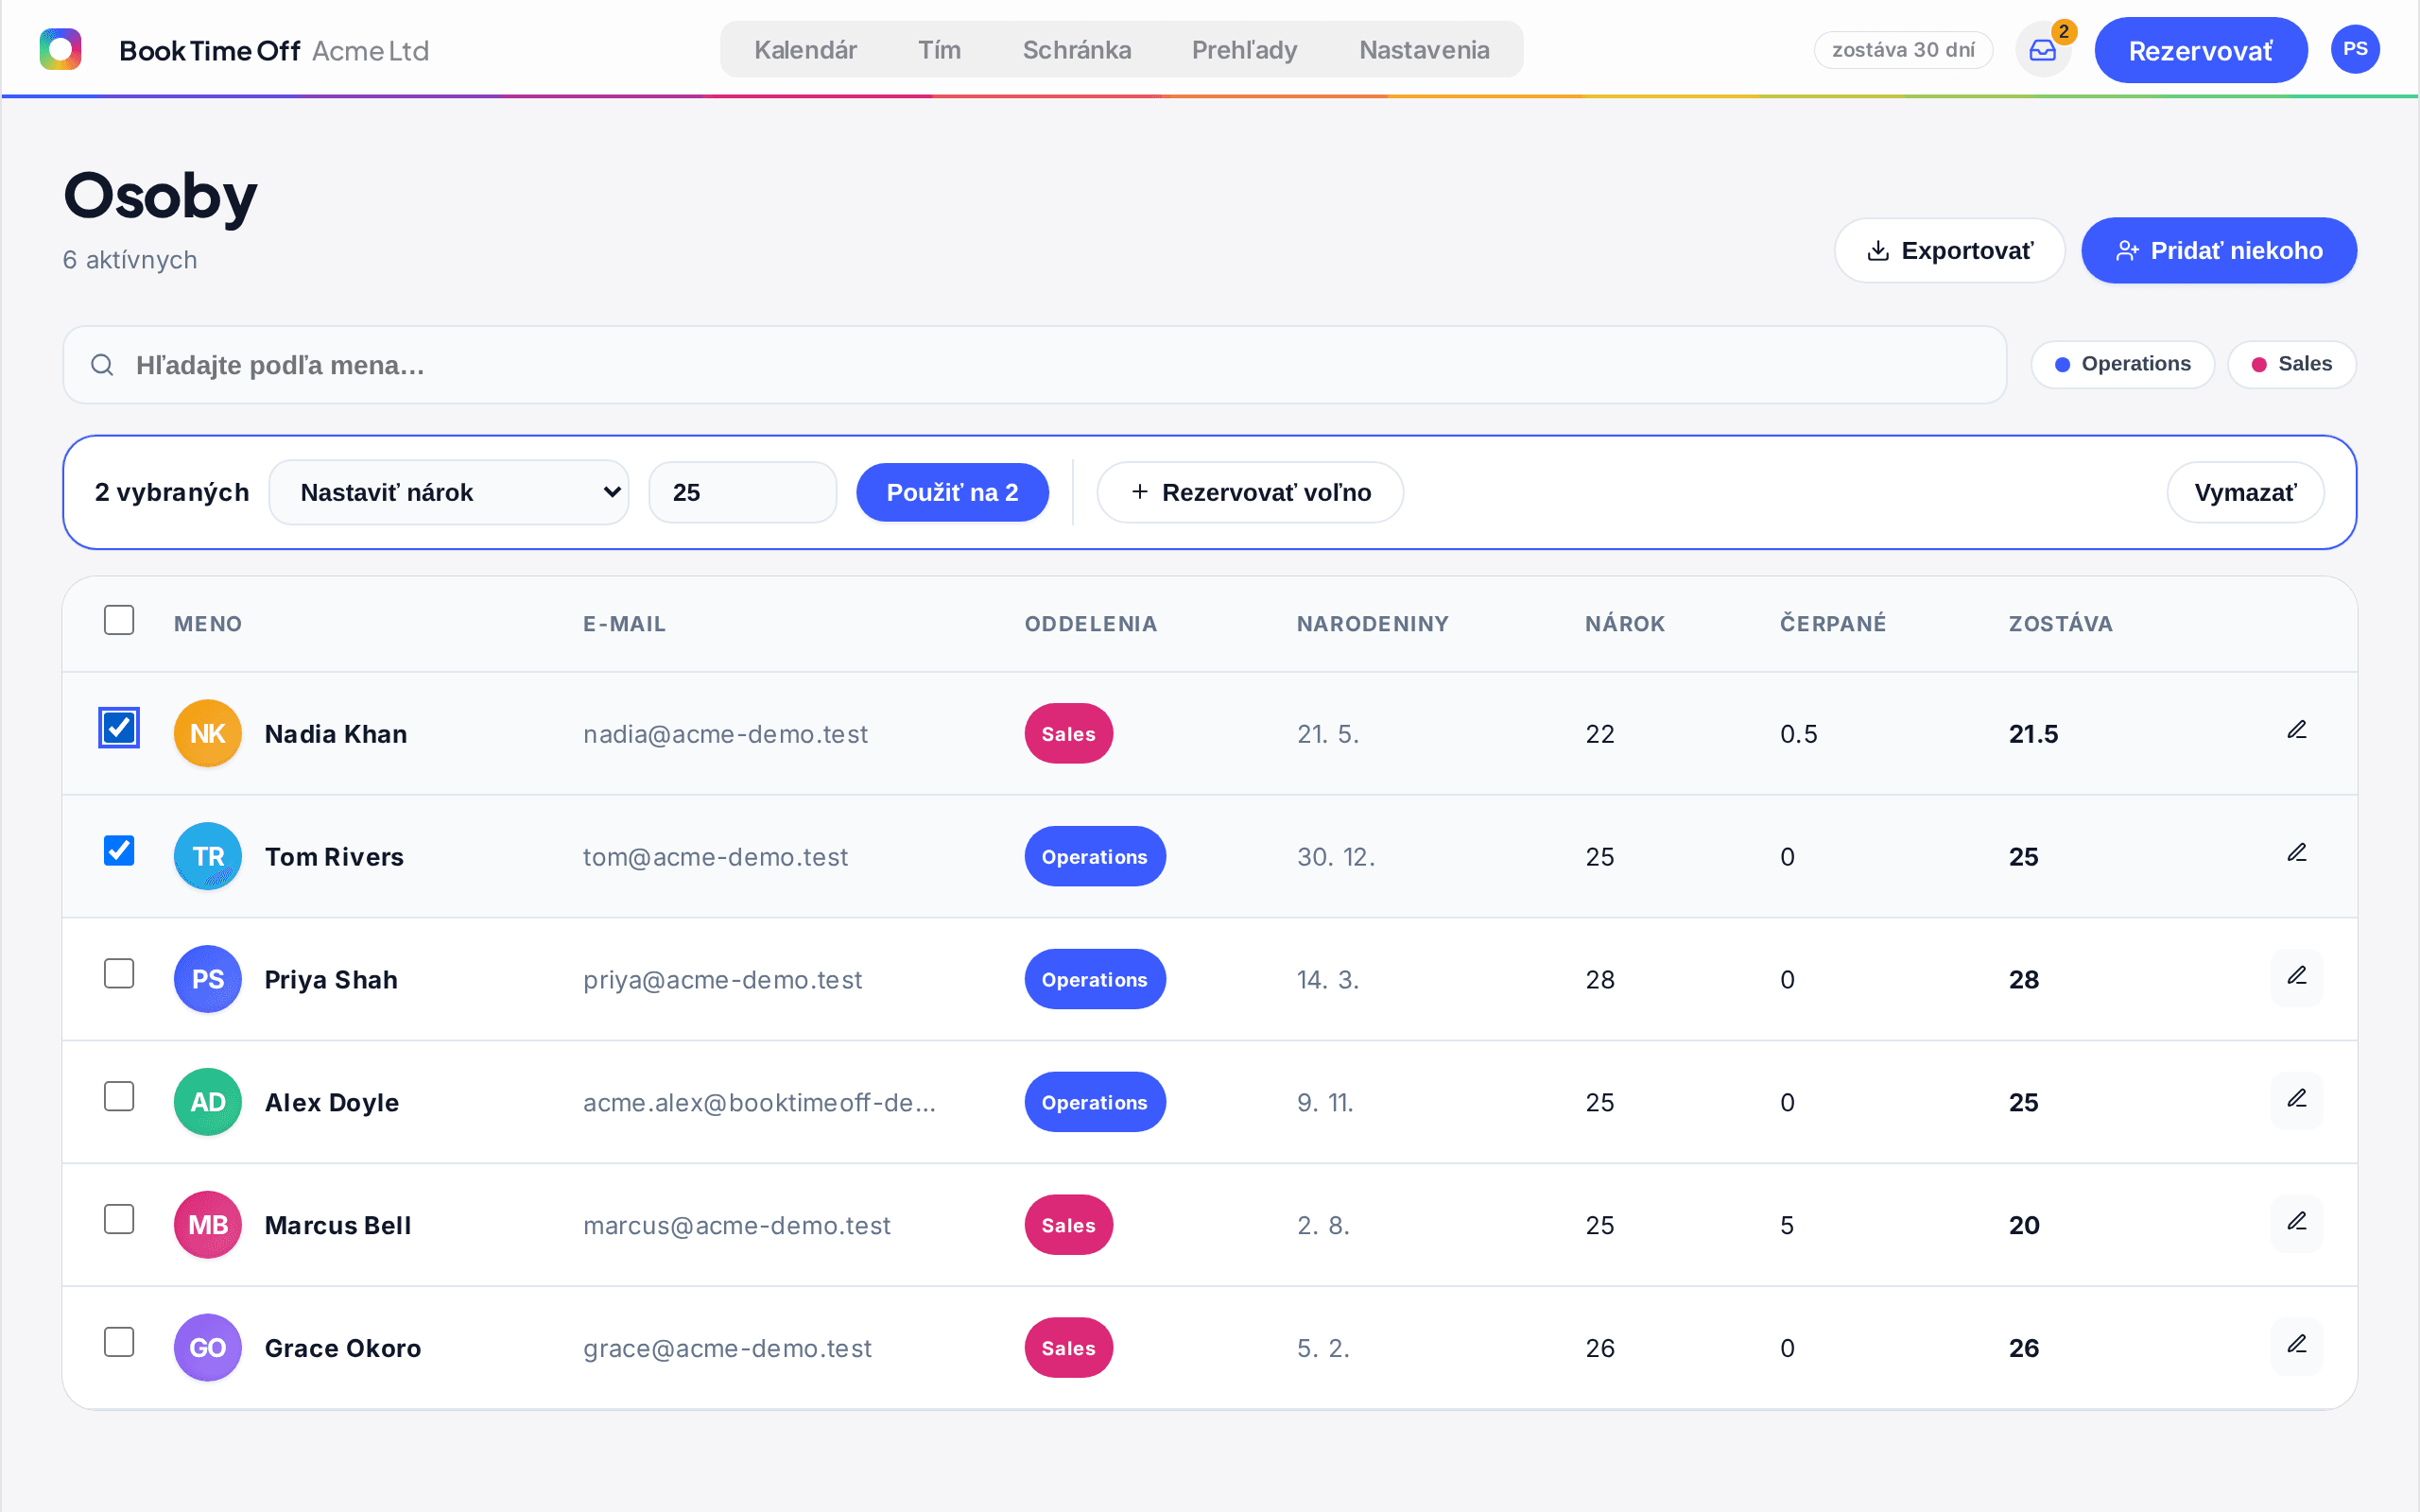
Task: Tick the select-all header checkbox
Action: click(x=119, y=620)
